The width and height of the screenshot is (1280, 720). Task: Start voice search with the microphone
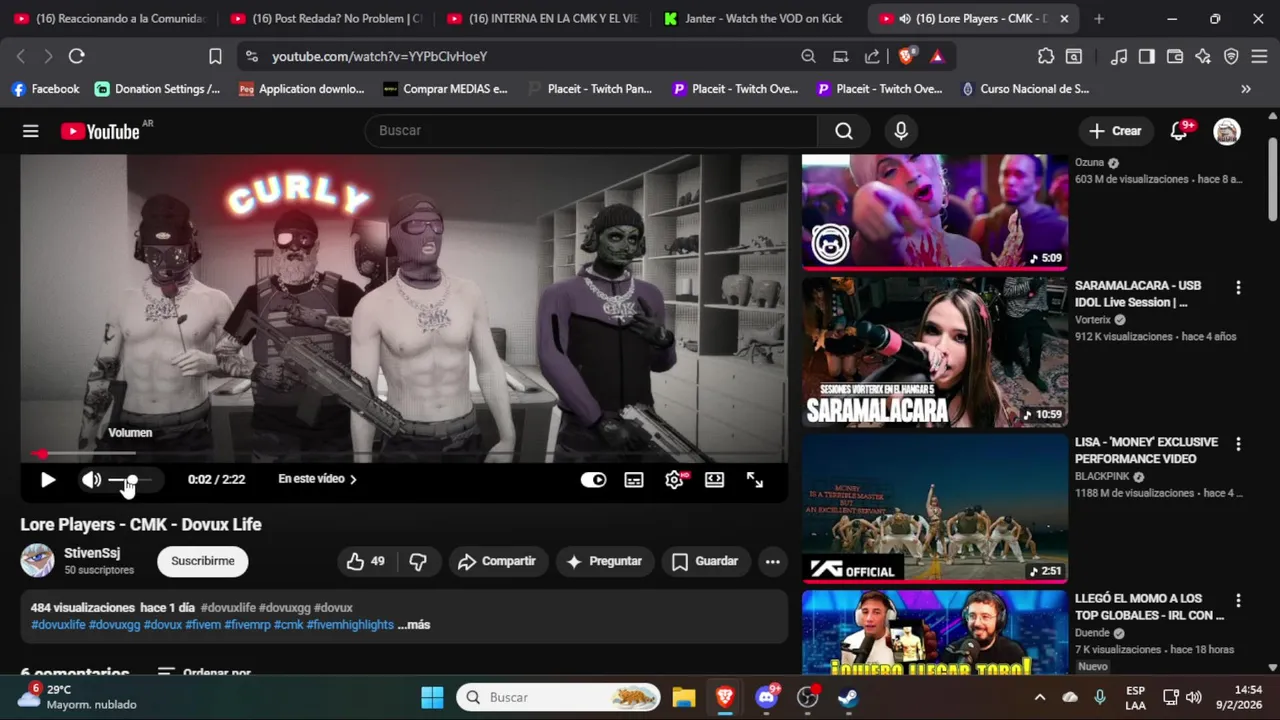coord(901,131)
